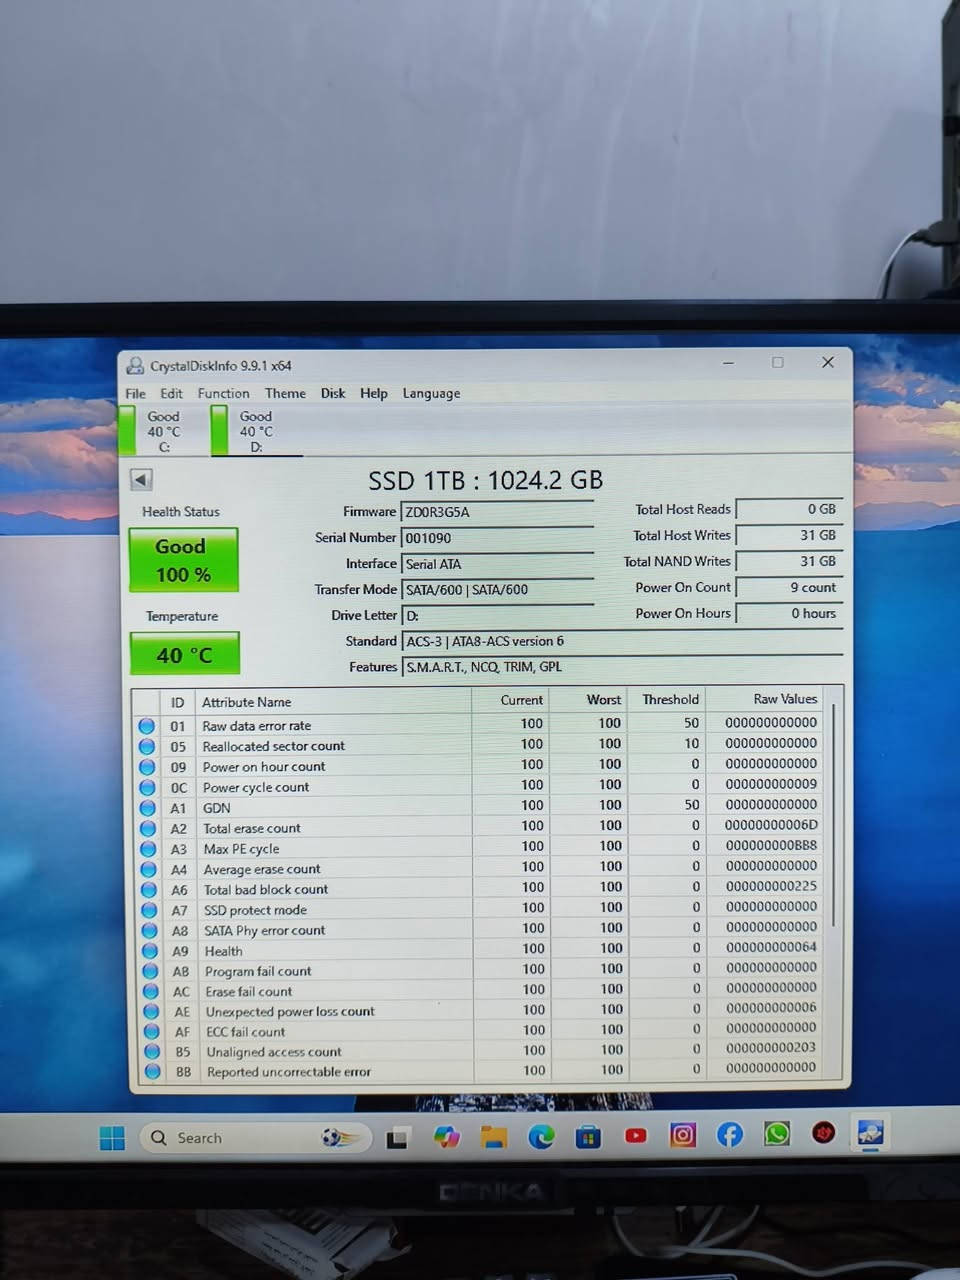This screenshot has width=960, height=1280.
Task: Click the Raw Values column header
Action: (765, 699)
